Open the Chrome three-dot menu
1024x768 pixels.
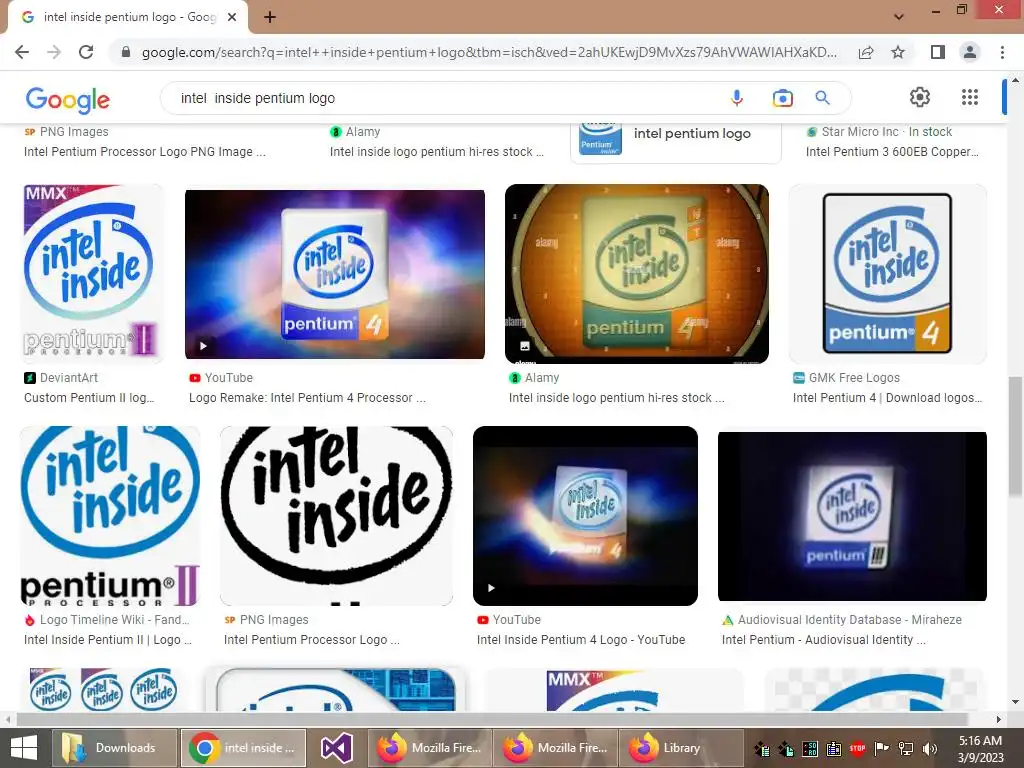point(1002,52)
